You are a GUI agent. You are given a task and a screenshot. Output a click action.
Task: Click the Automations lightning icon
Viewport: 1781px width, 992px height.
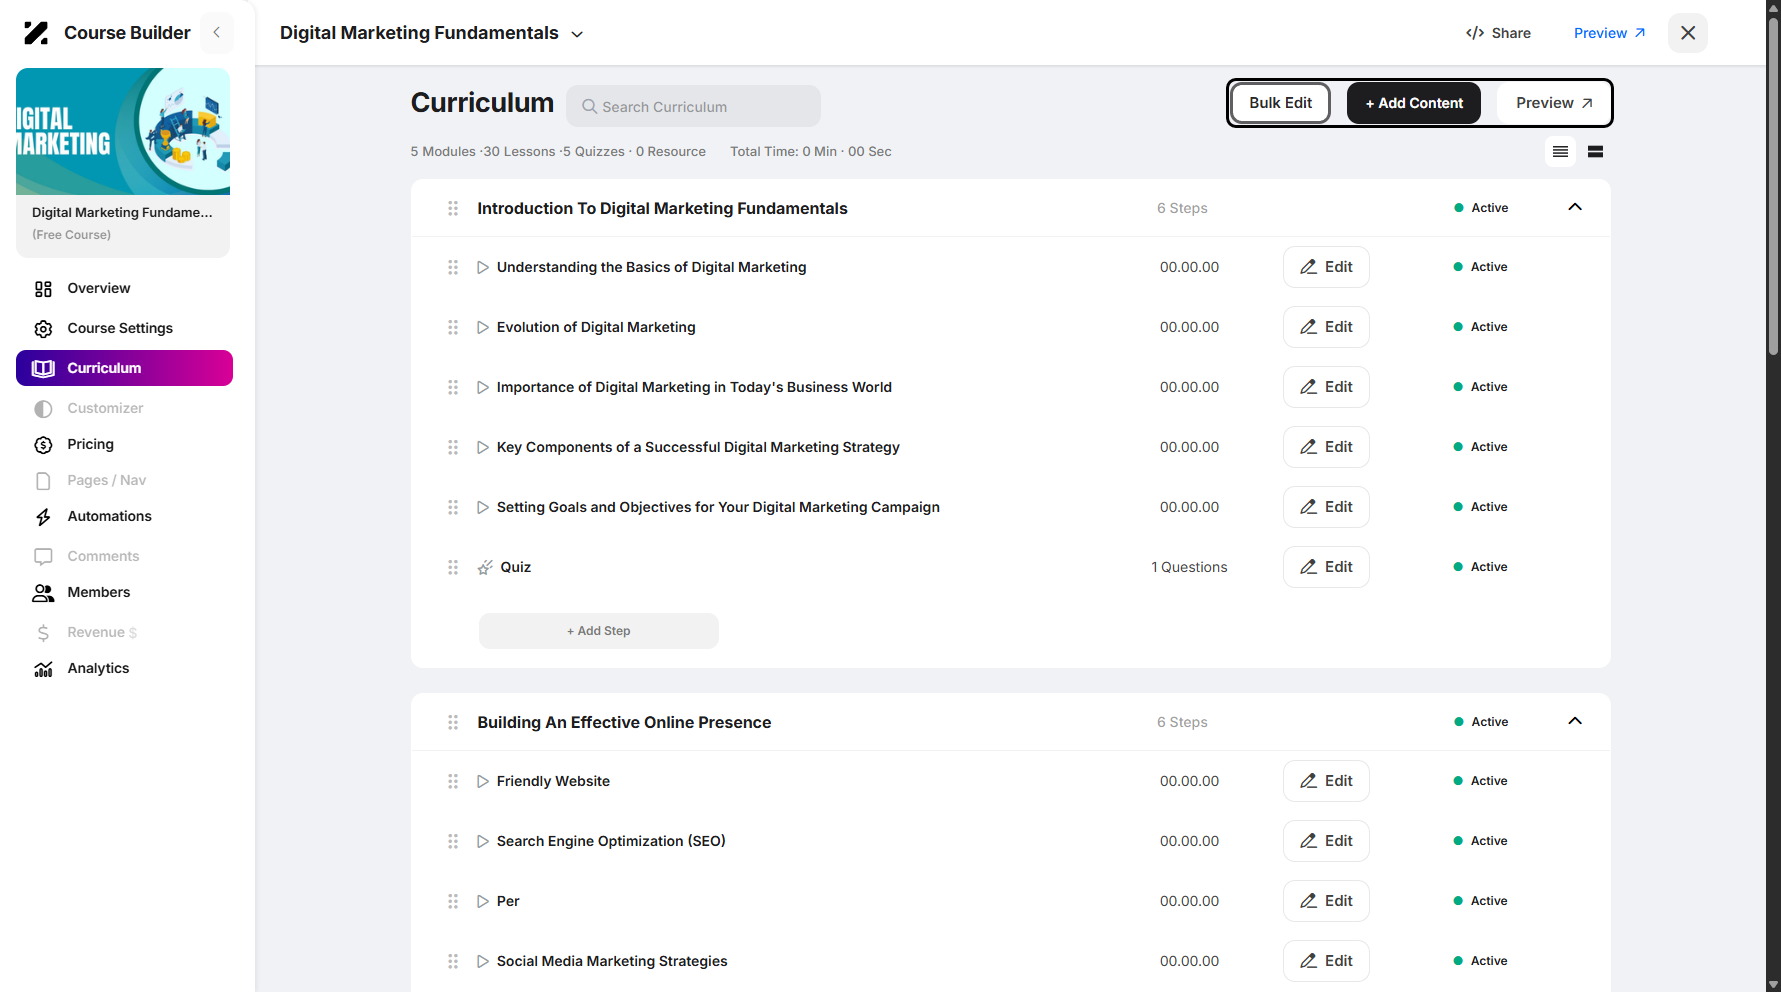(43, 517)
